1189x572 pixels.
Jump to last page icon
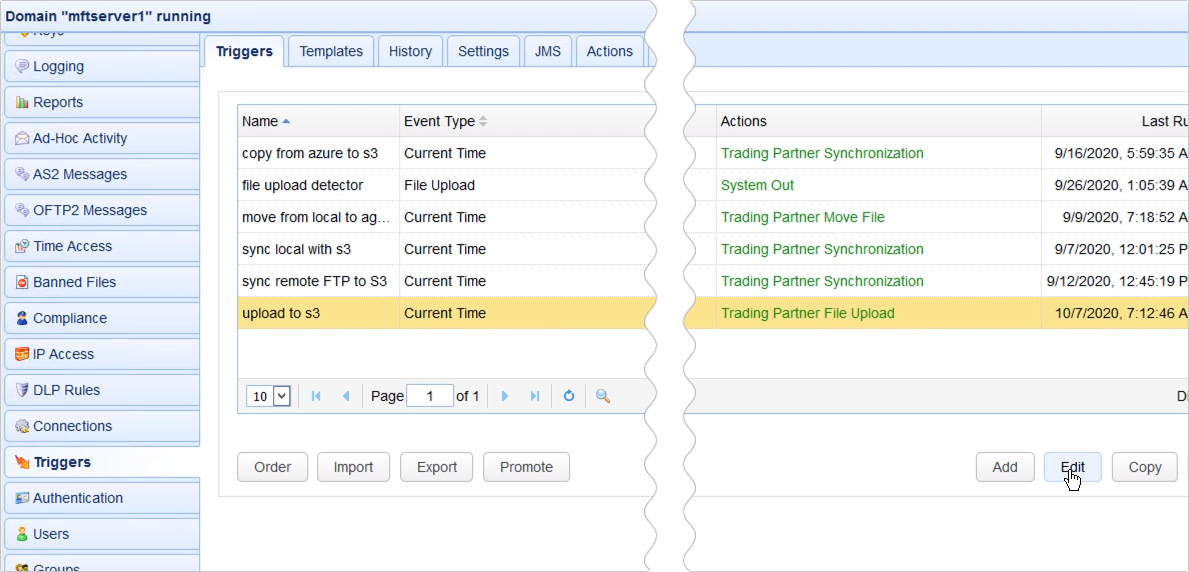click(535, 396)
